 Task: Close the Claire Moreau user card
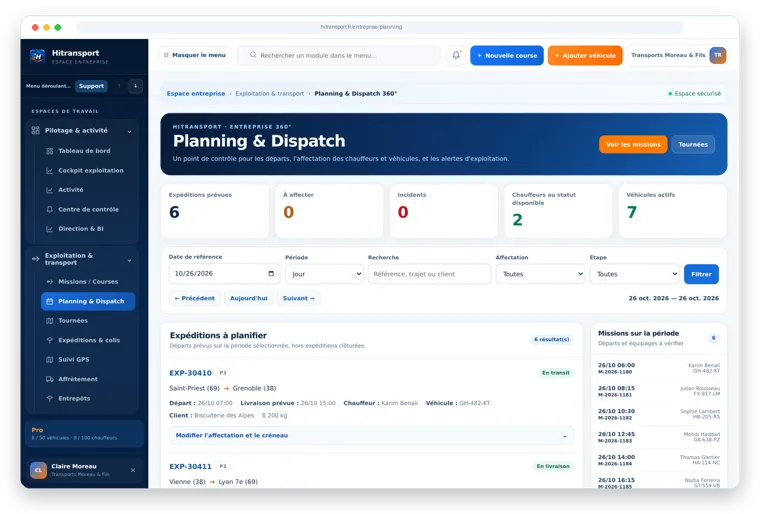point(133,470)
